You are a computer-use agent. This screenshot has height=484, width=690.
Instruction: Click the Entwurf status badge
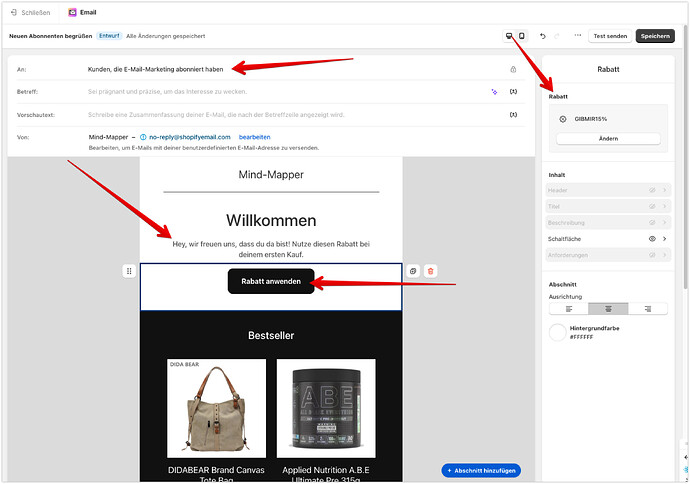109,36
